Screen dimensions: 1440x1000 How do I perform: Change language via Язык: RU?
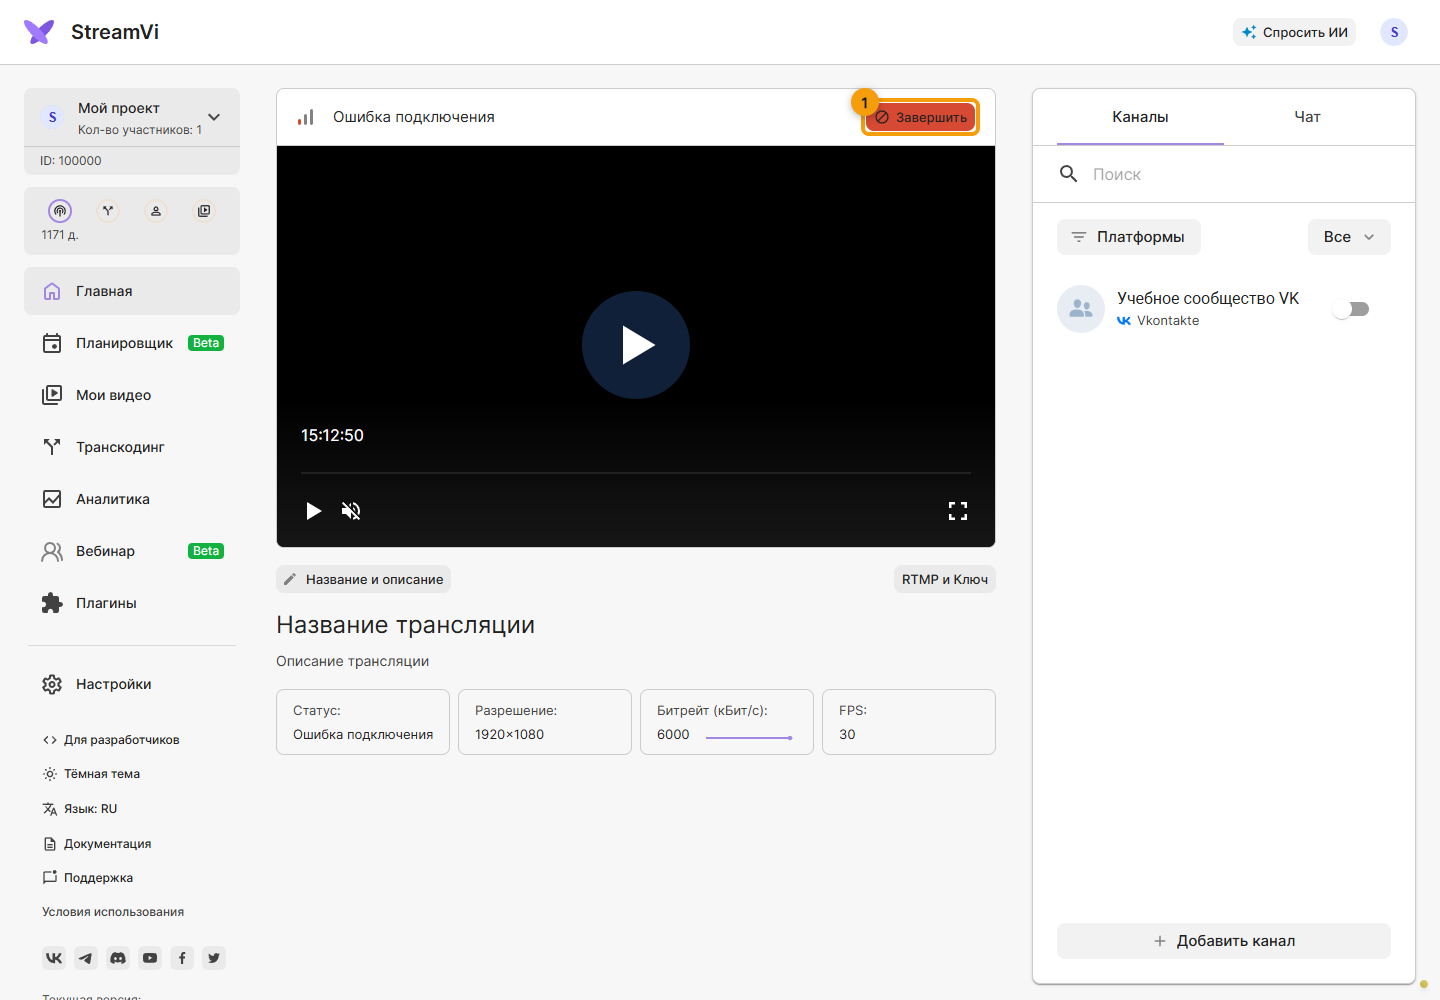(80, 809)
